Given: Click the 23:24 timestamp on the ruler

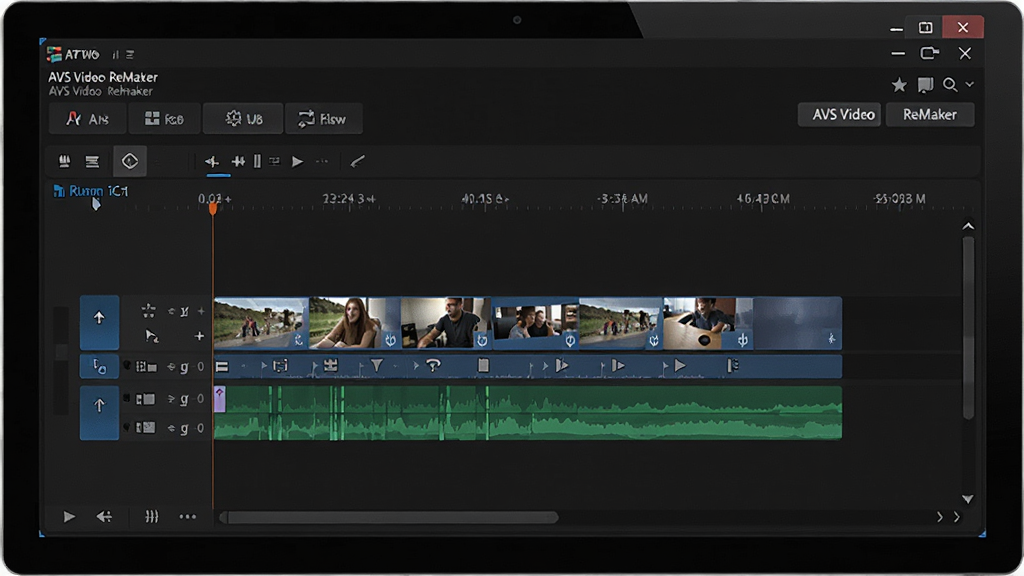Looking at the screenshot, I should click(349, 199).
